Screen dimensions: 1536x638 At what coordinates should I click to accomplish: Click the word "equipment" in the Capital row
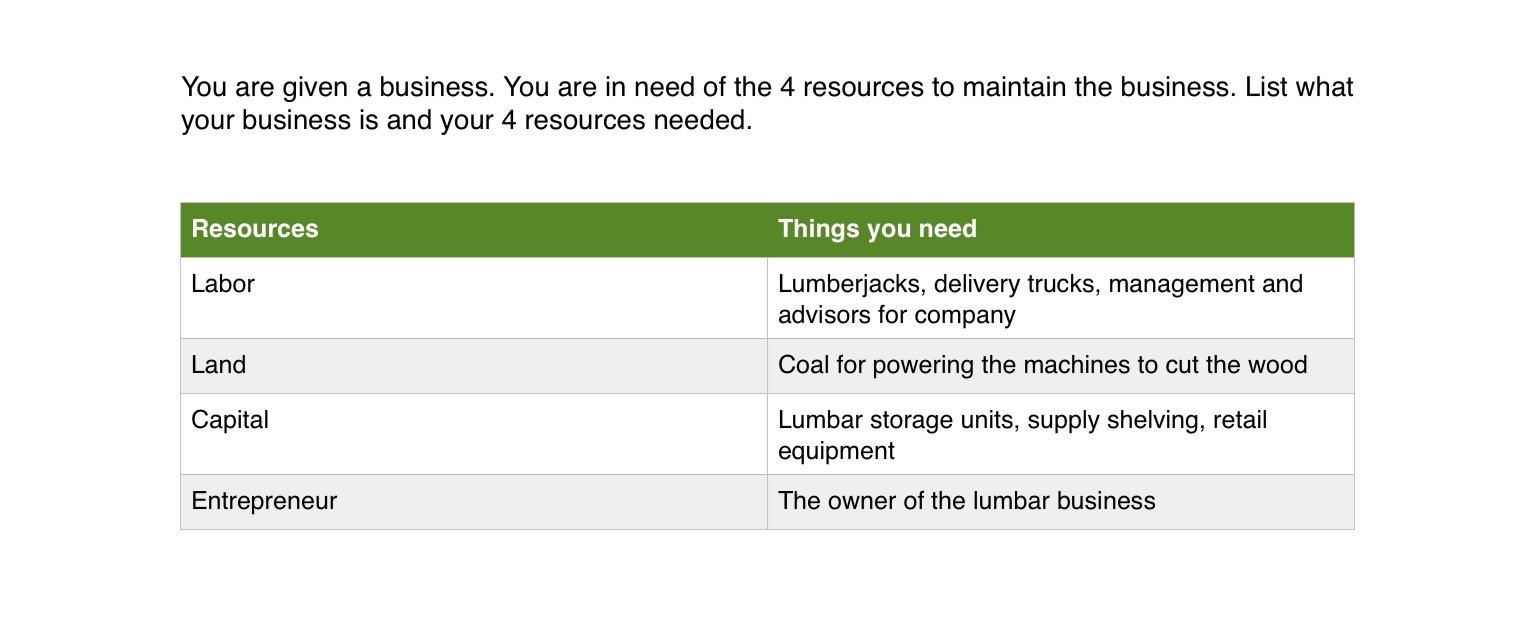pos(836,451)
